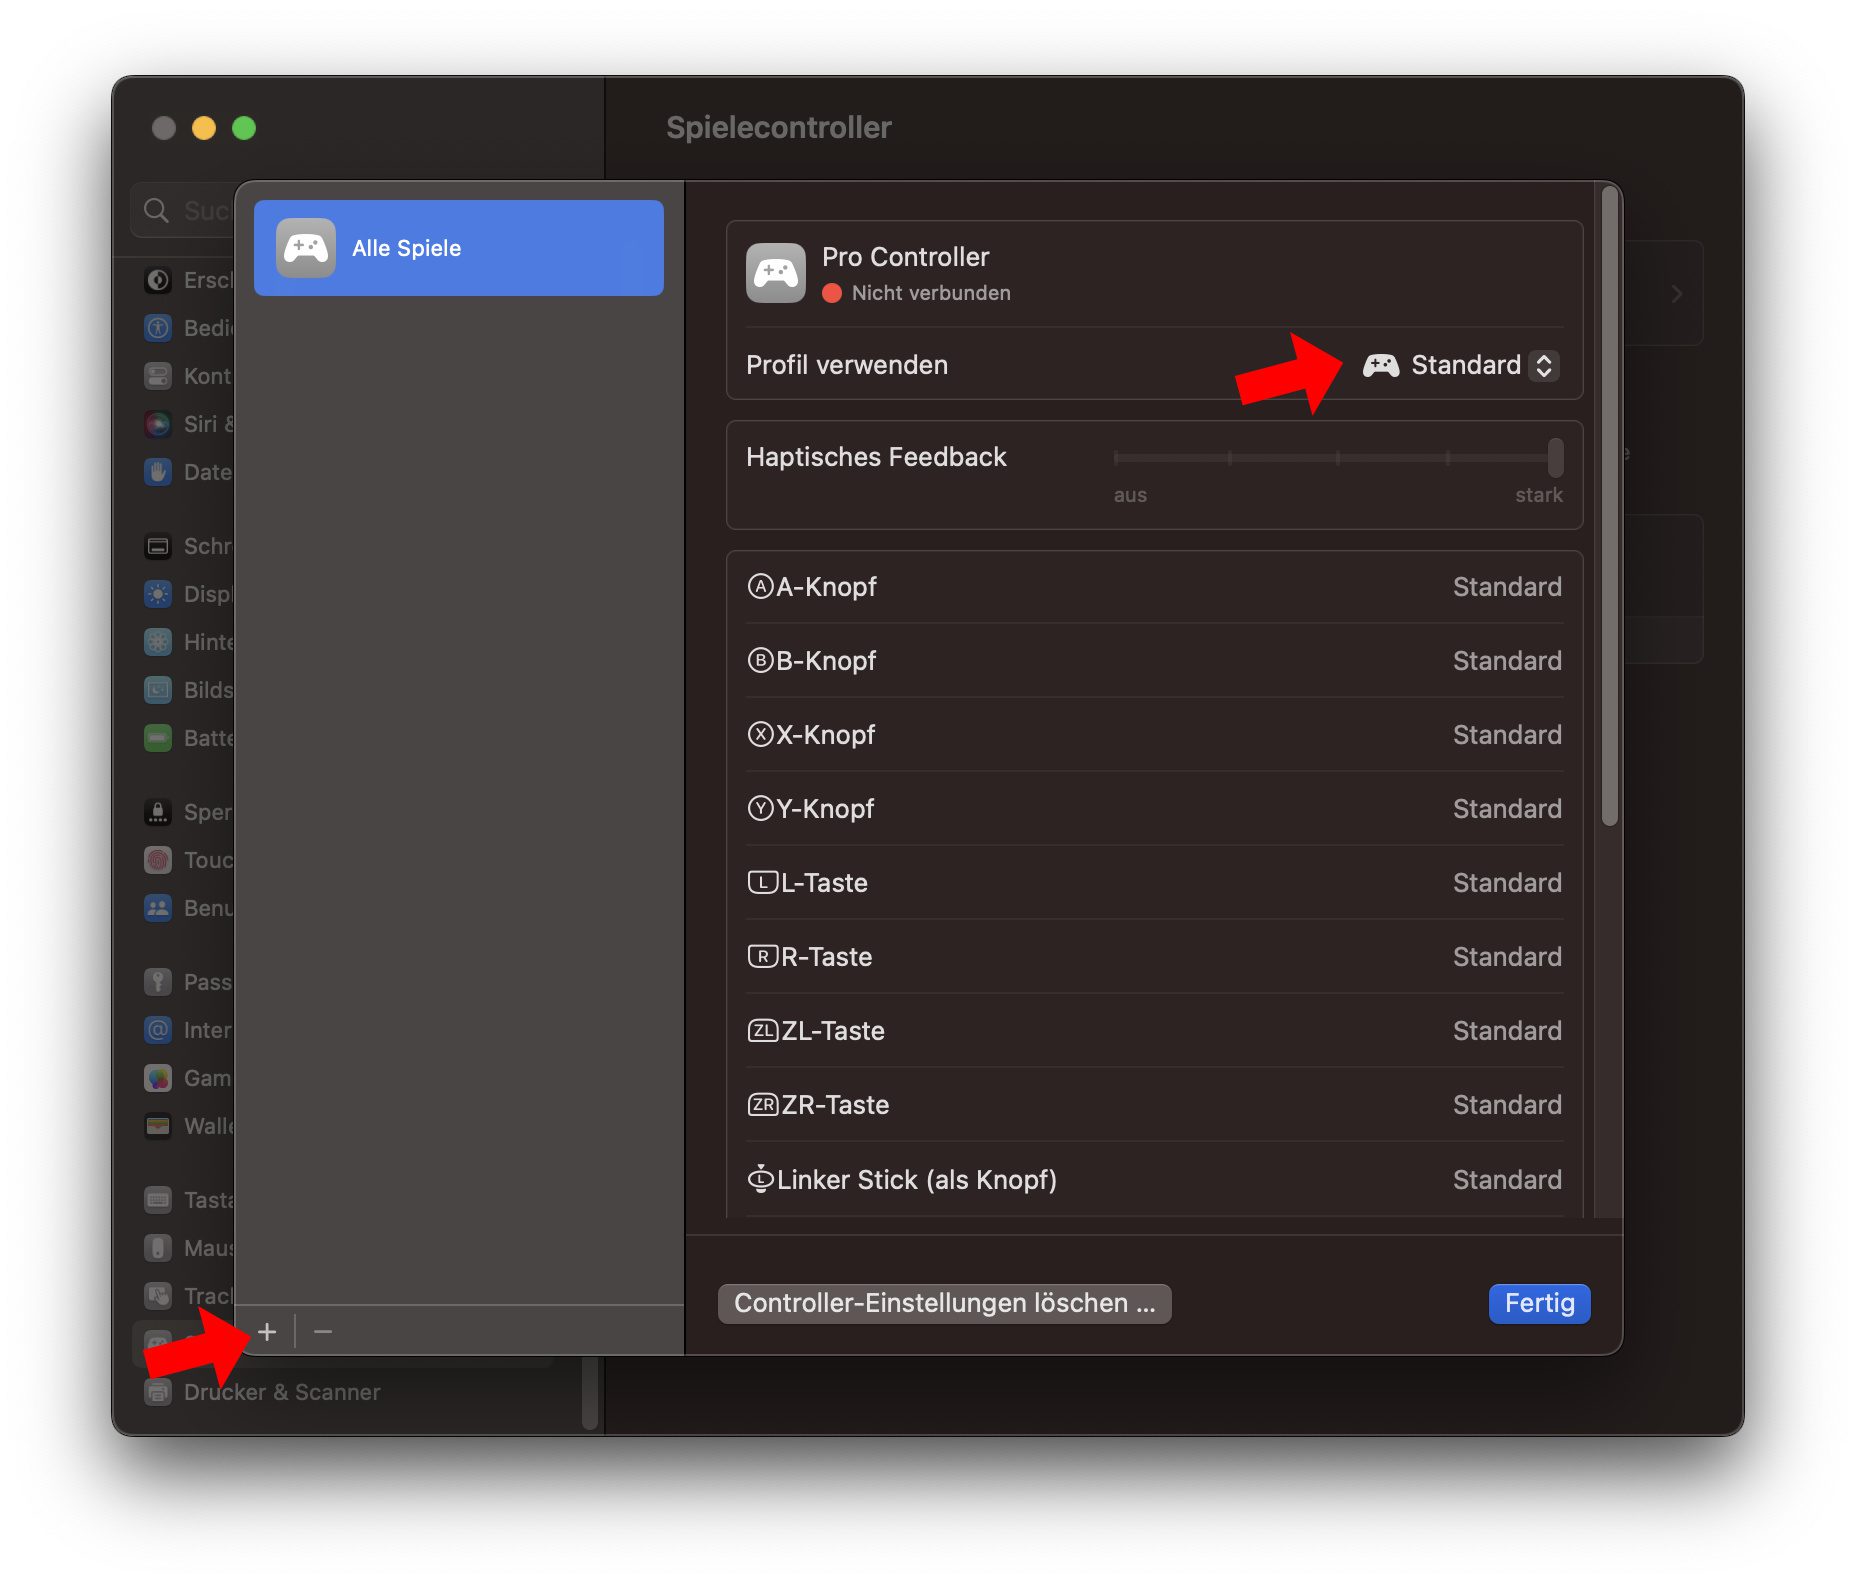Open Linker Stick (als Knopf) mapping
This screenshot has height=1584, width=1856.
pyautogui.click(x=1154, y=1180)
